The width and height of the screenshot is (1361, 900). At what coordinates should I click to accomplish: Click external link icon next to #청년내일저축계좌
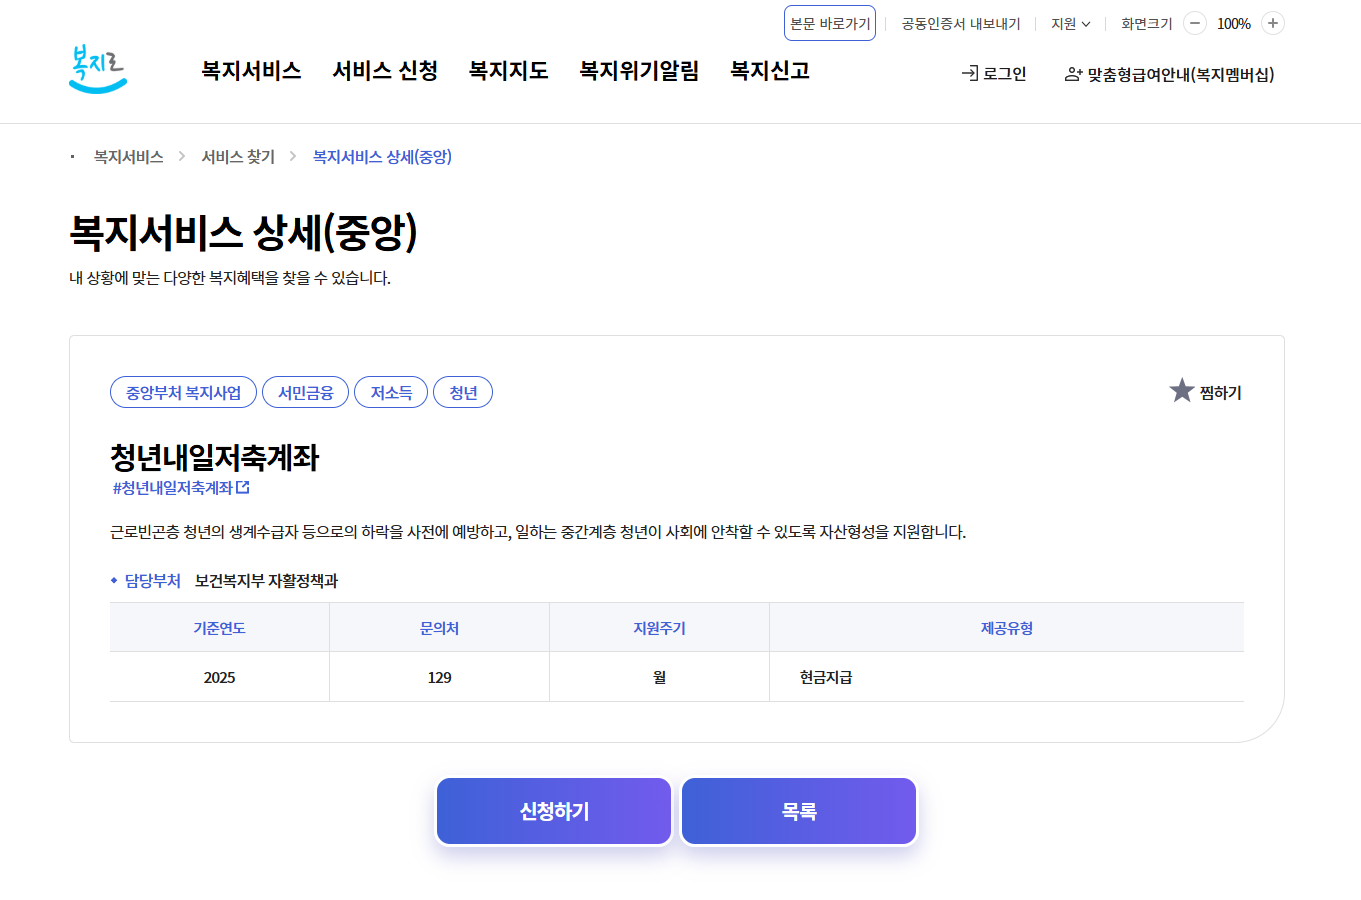pyautogui.click(x=243, y=488)
